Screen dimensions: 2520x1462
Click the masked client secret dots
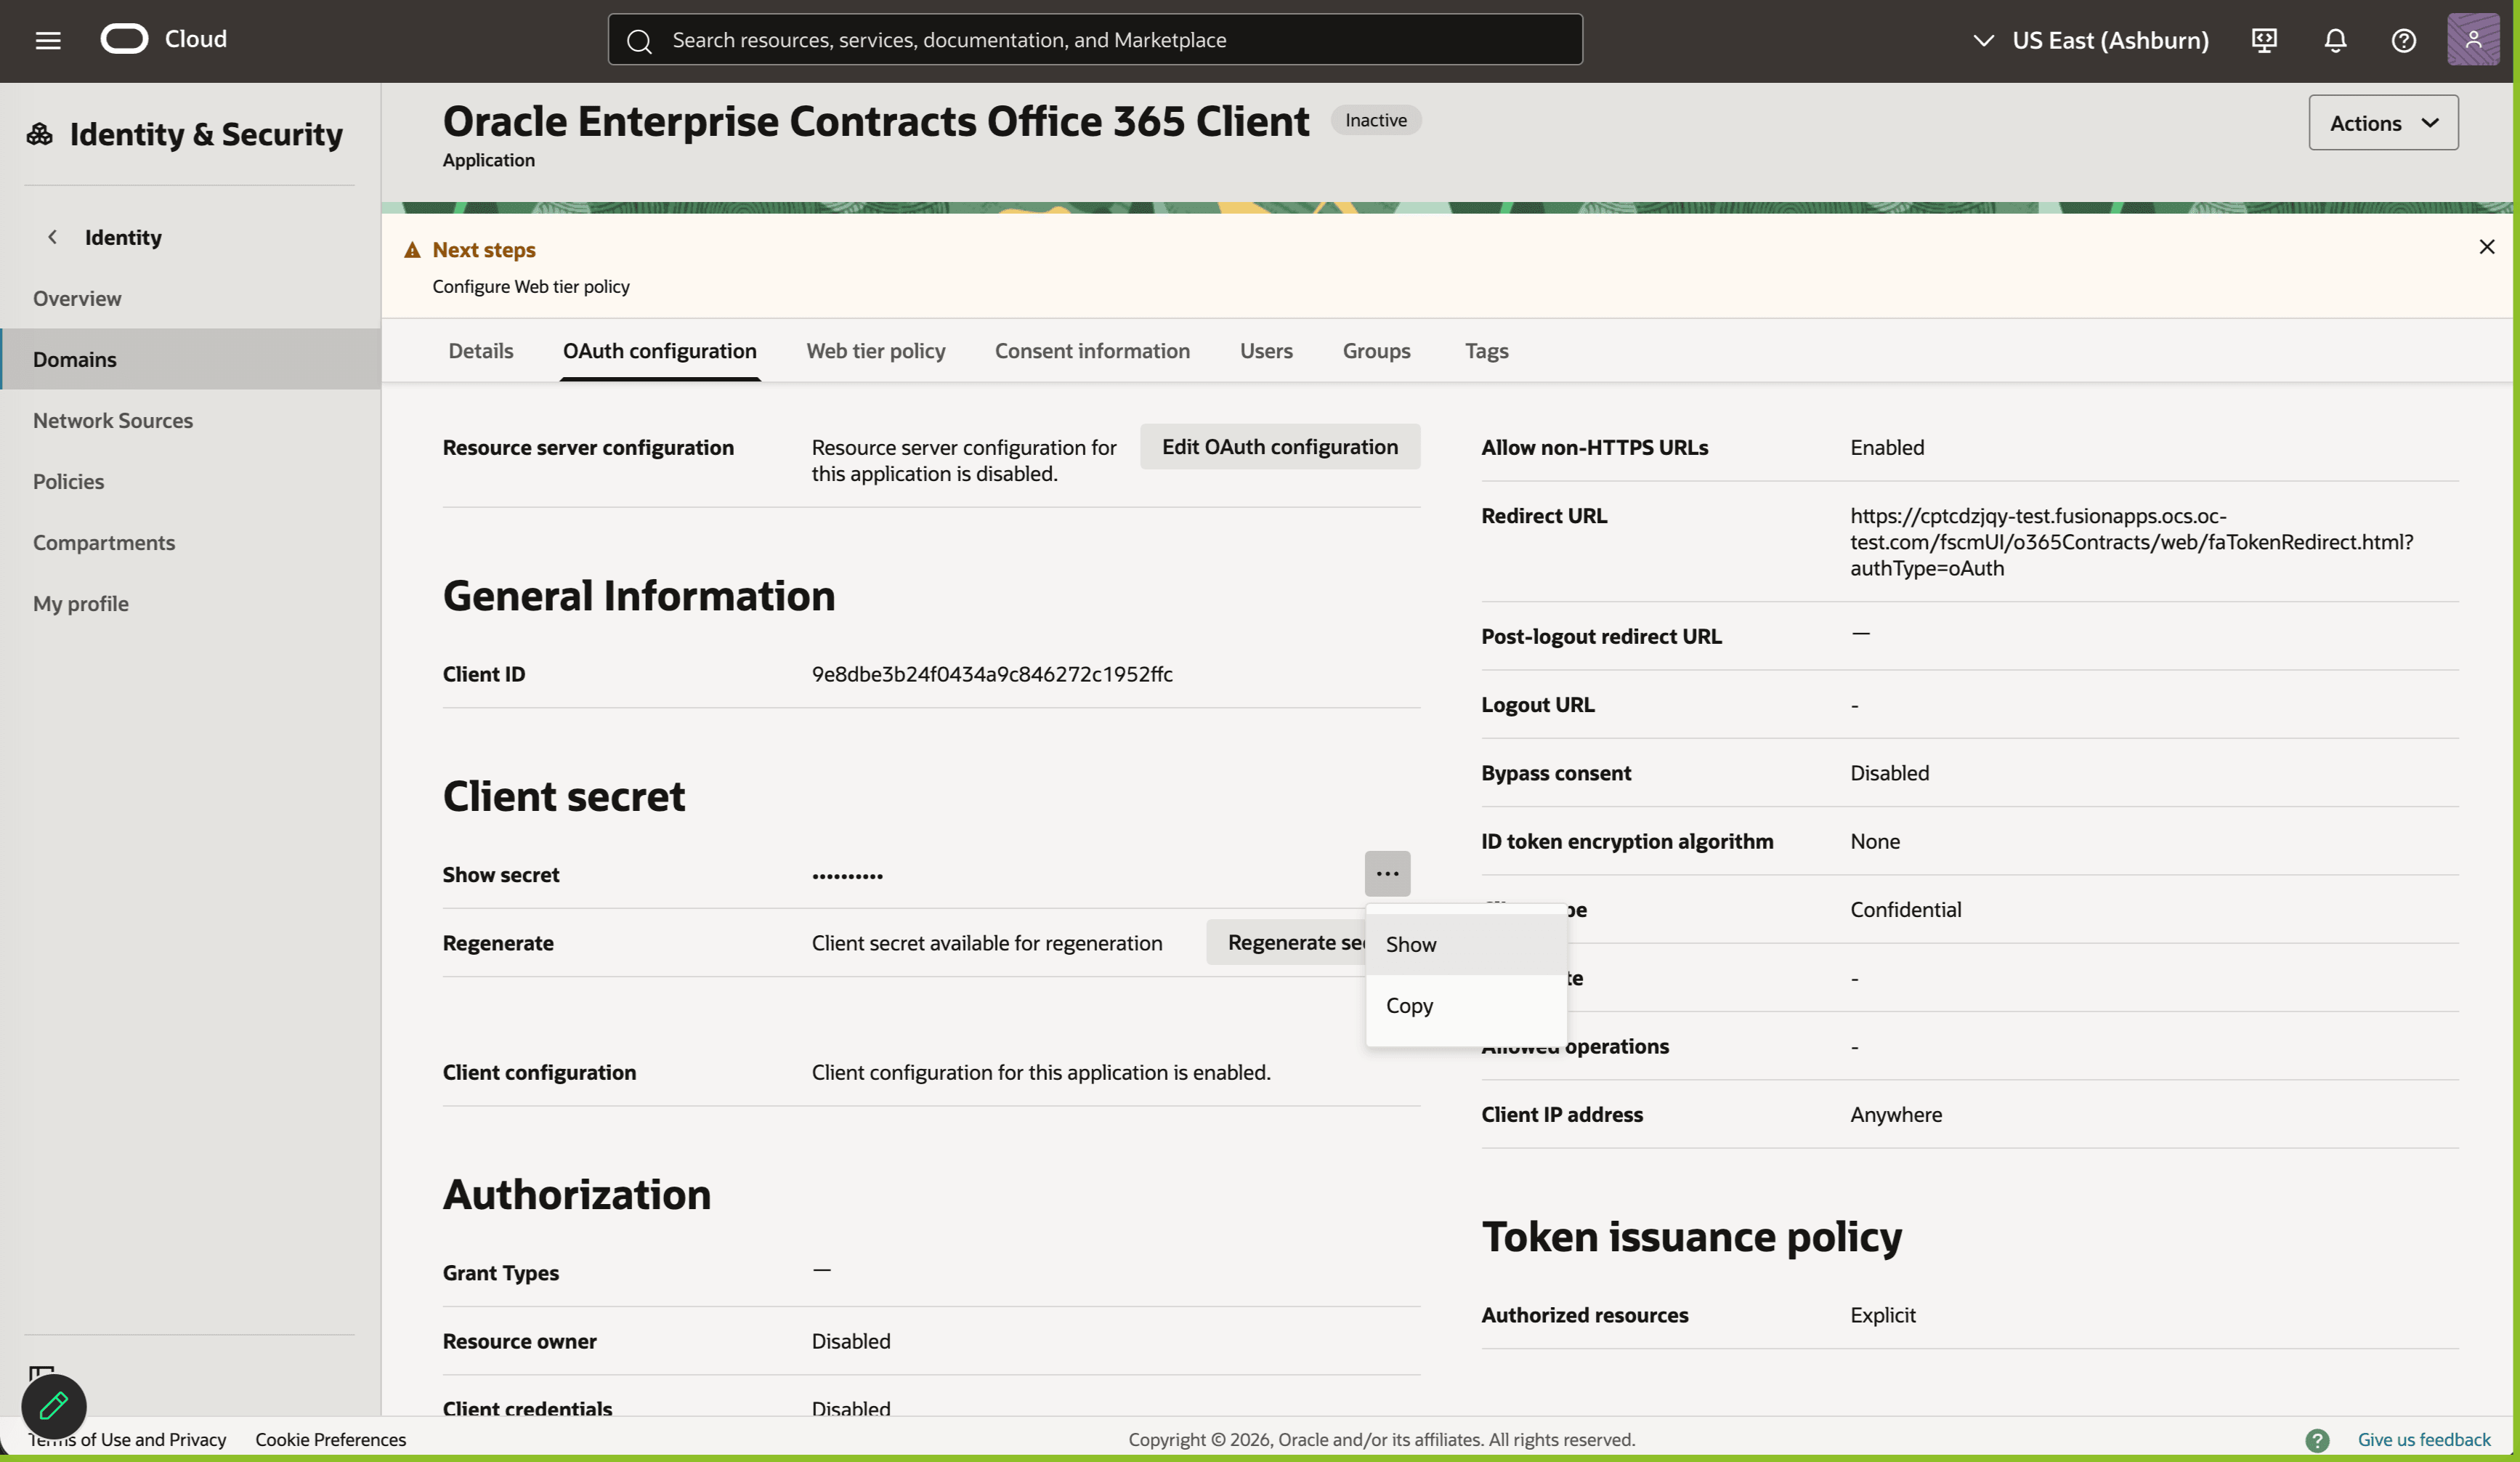(847, 876)
